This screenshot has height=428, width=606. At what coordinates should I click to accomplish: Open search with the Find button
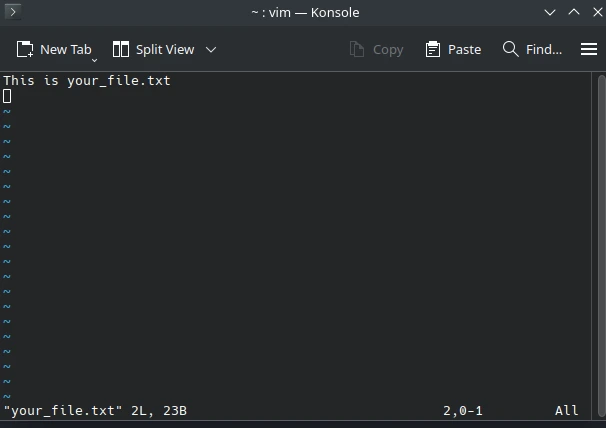[x=532, y=49]
